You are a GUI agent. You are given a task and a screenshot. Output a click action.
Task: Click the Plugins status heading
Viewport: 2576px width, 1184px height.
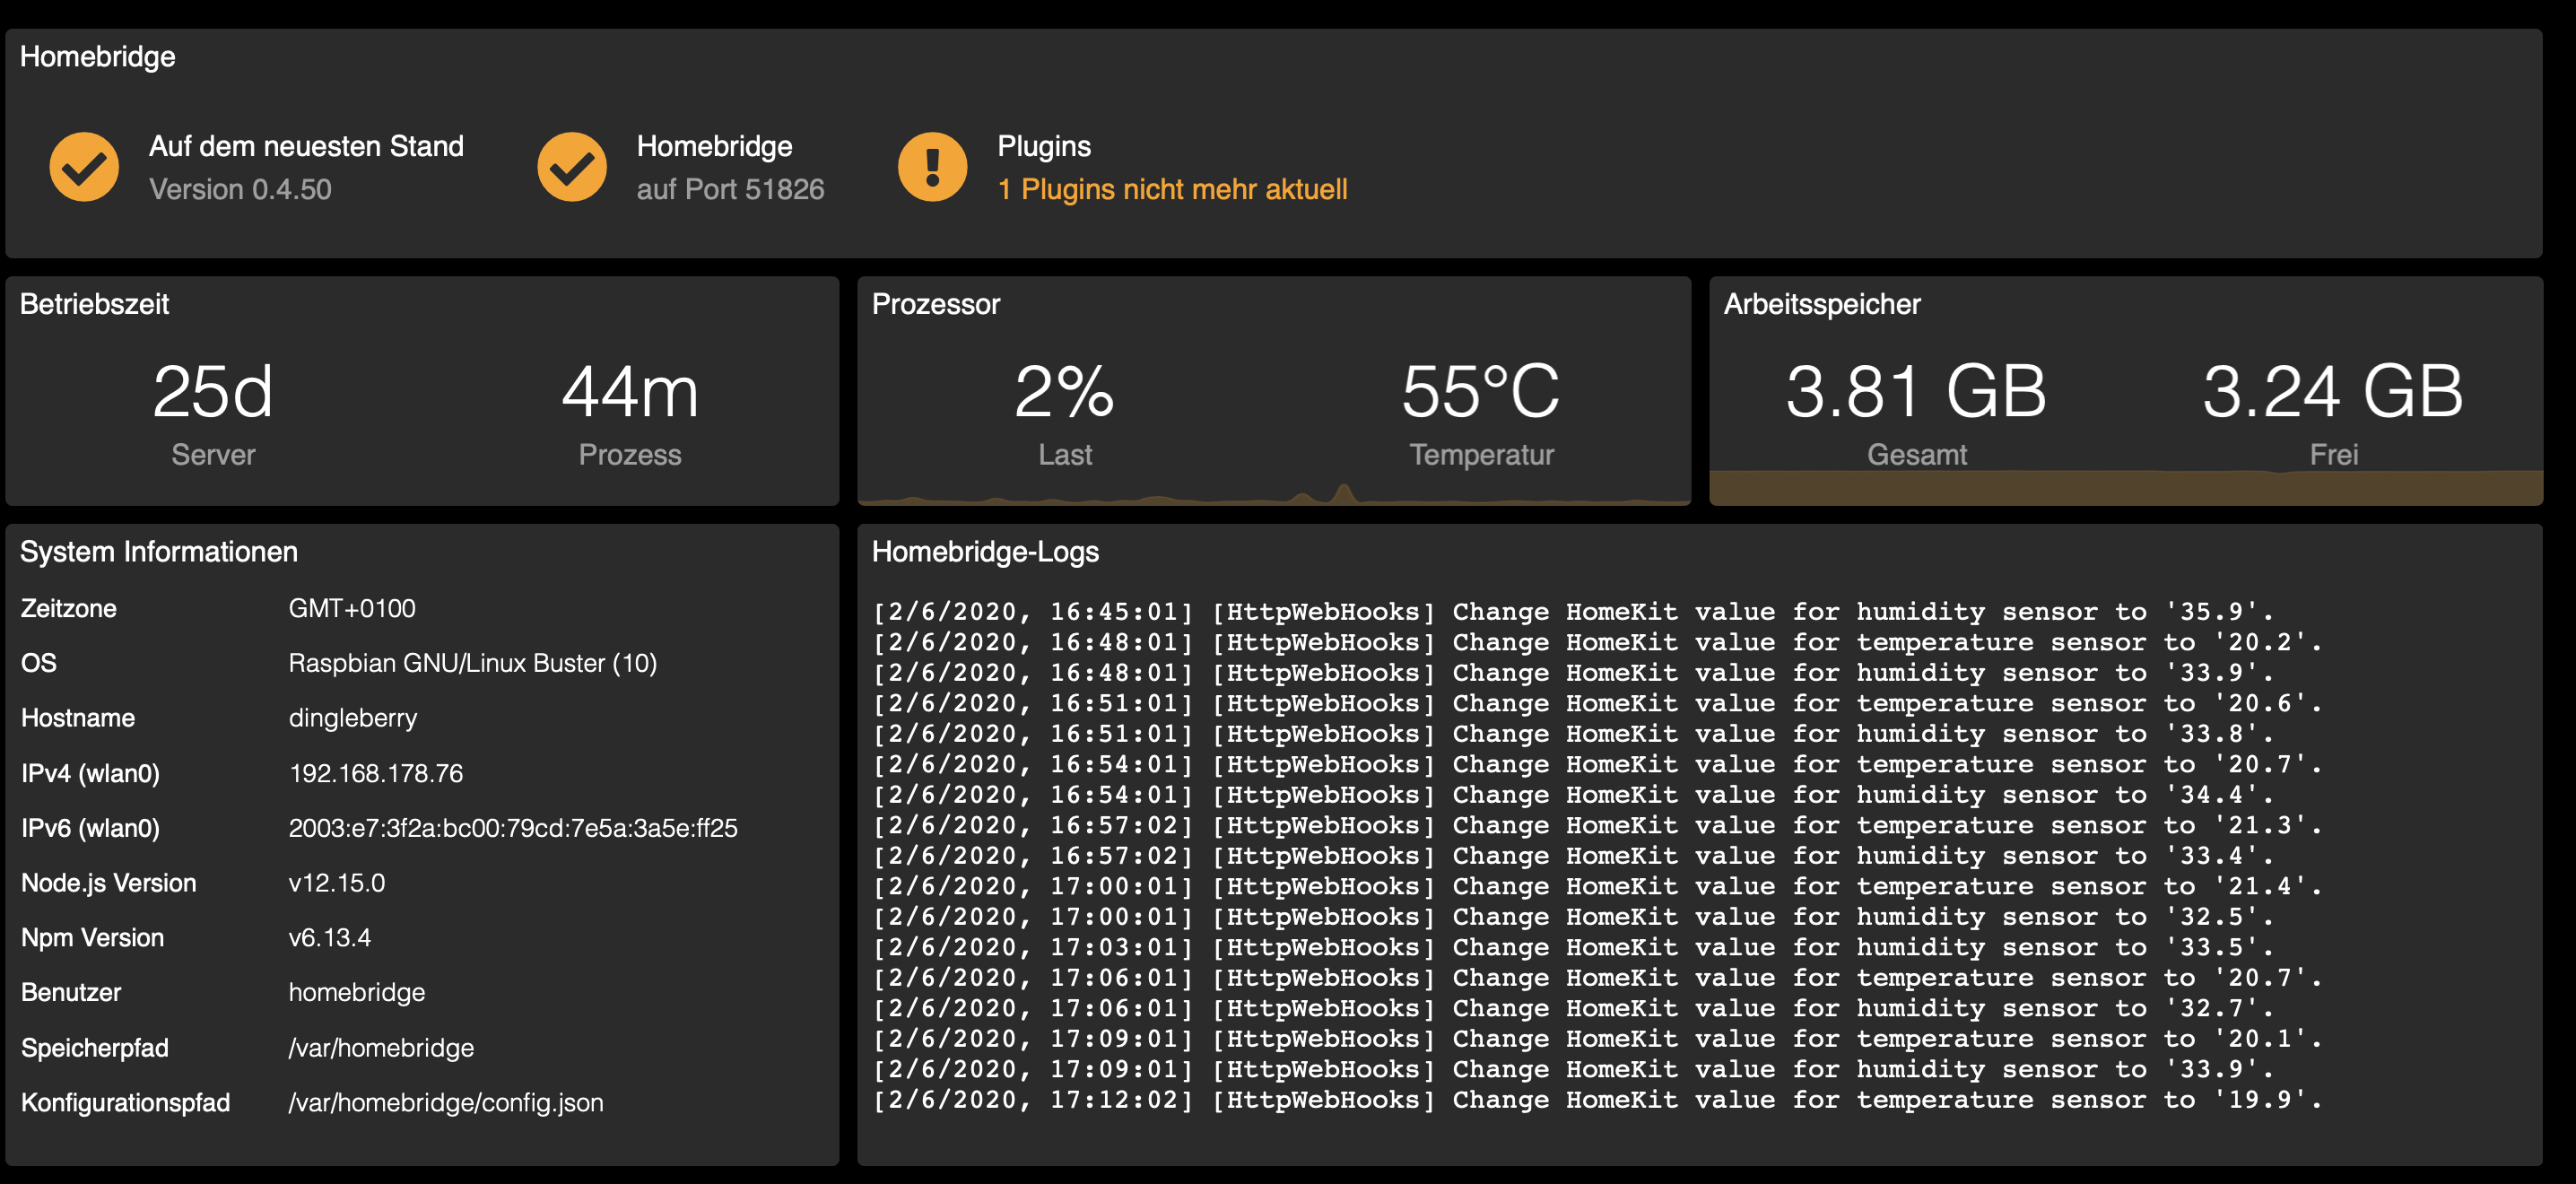(1043, 146)
